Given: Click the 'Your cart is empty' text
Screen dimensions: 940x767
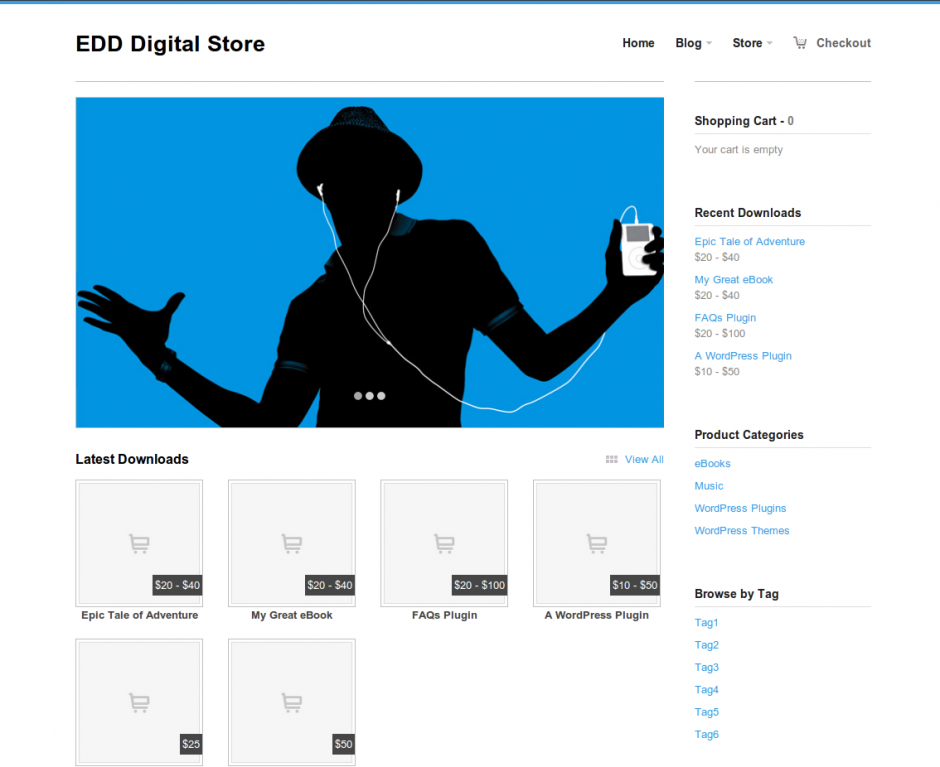Looking at the screenshot, I should (x=739, y=150).
